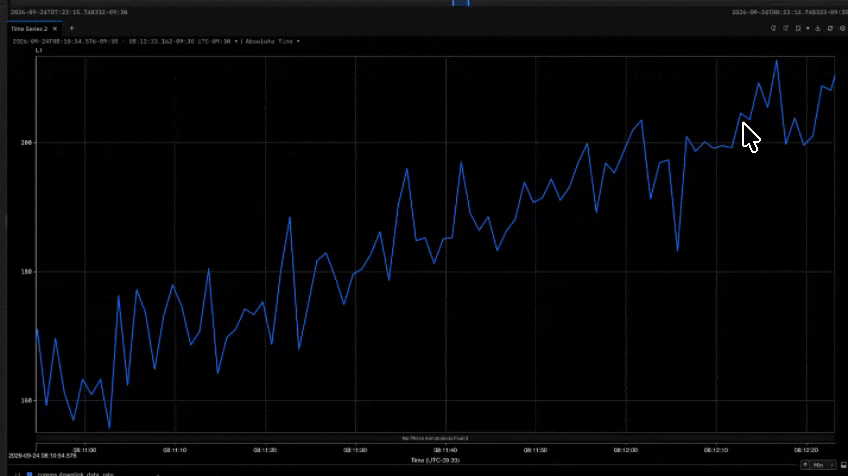848x476 pixels.
Task: Select the Time Series 2 tab
Action: [x=29, y=29]
